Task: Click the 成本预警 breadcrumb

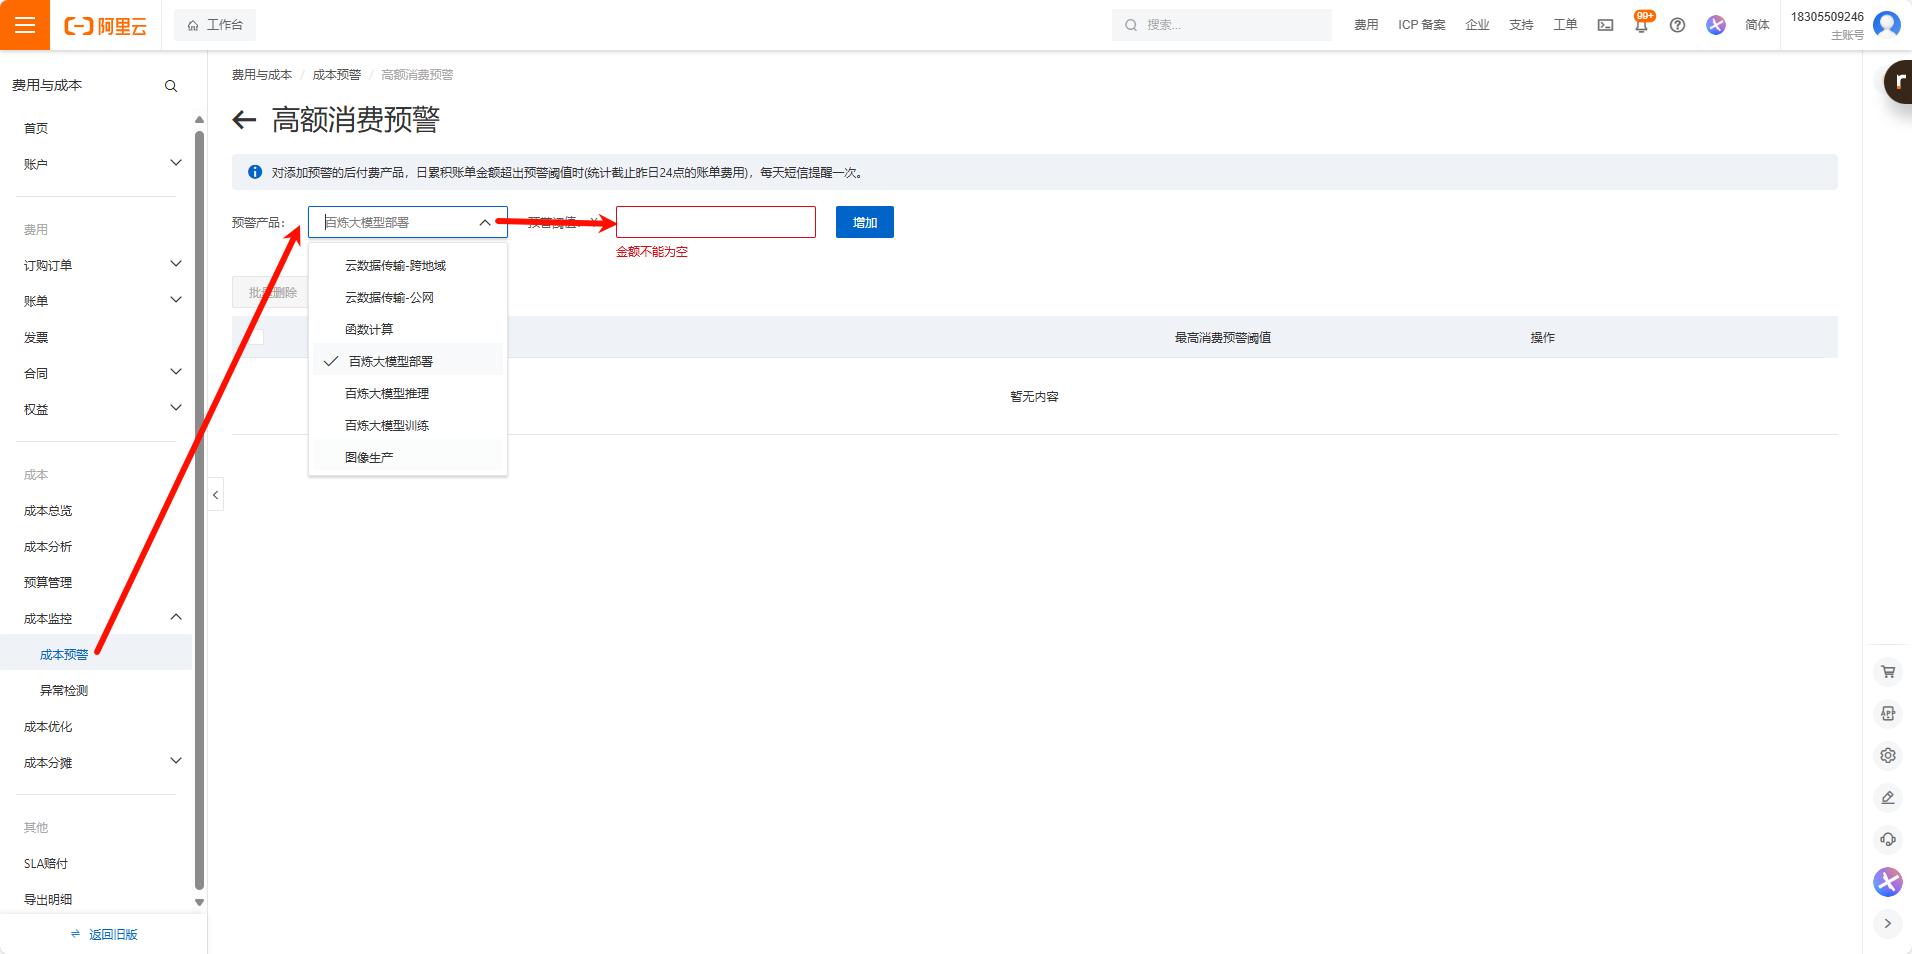Action: coord(336,75)
